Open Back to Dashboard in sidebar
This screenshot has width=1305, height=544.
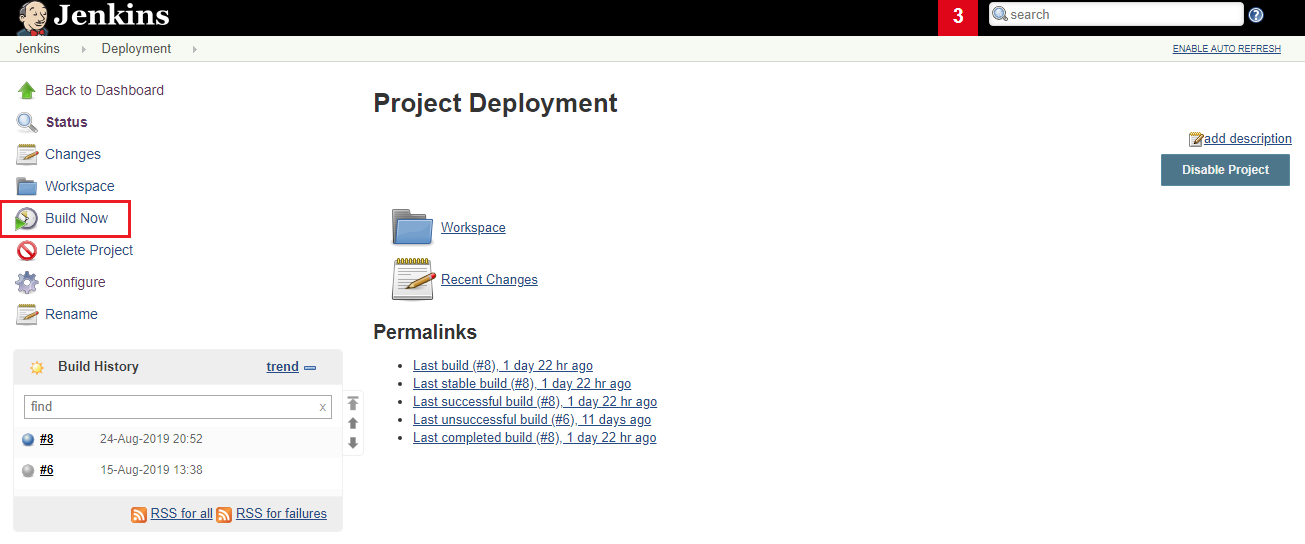pyautogui.click(x=104, y=90)
